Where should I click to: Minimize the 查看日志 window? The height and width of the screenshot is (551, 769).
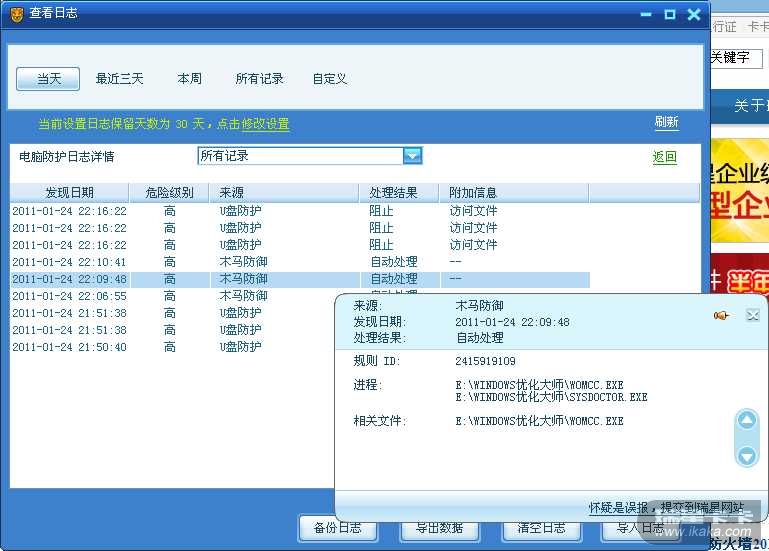(646, 15)
